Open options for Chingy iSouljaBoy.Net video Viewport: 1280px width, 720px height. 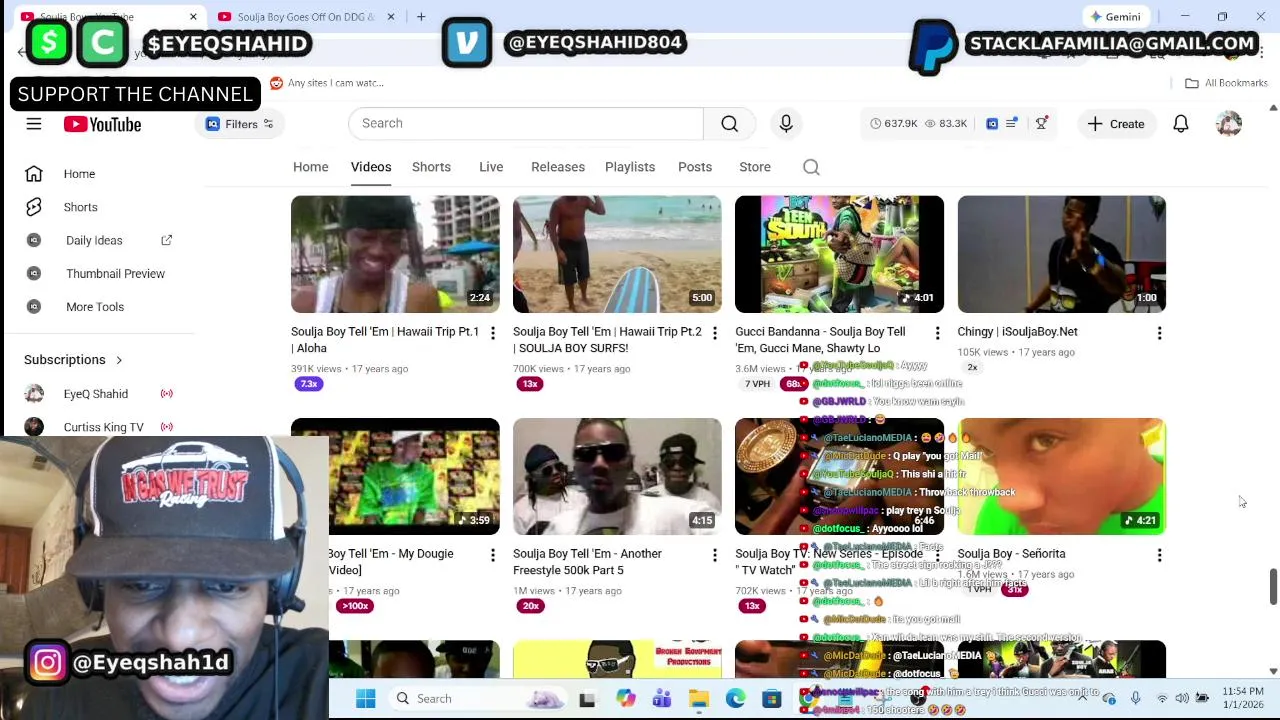(x=1159, y=333)
